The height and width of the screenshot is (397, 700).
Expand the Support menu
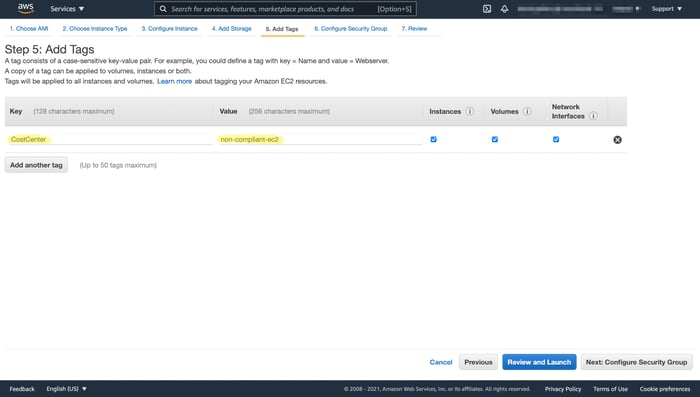[x=667, y=8]
